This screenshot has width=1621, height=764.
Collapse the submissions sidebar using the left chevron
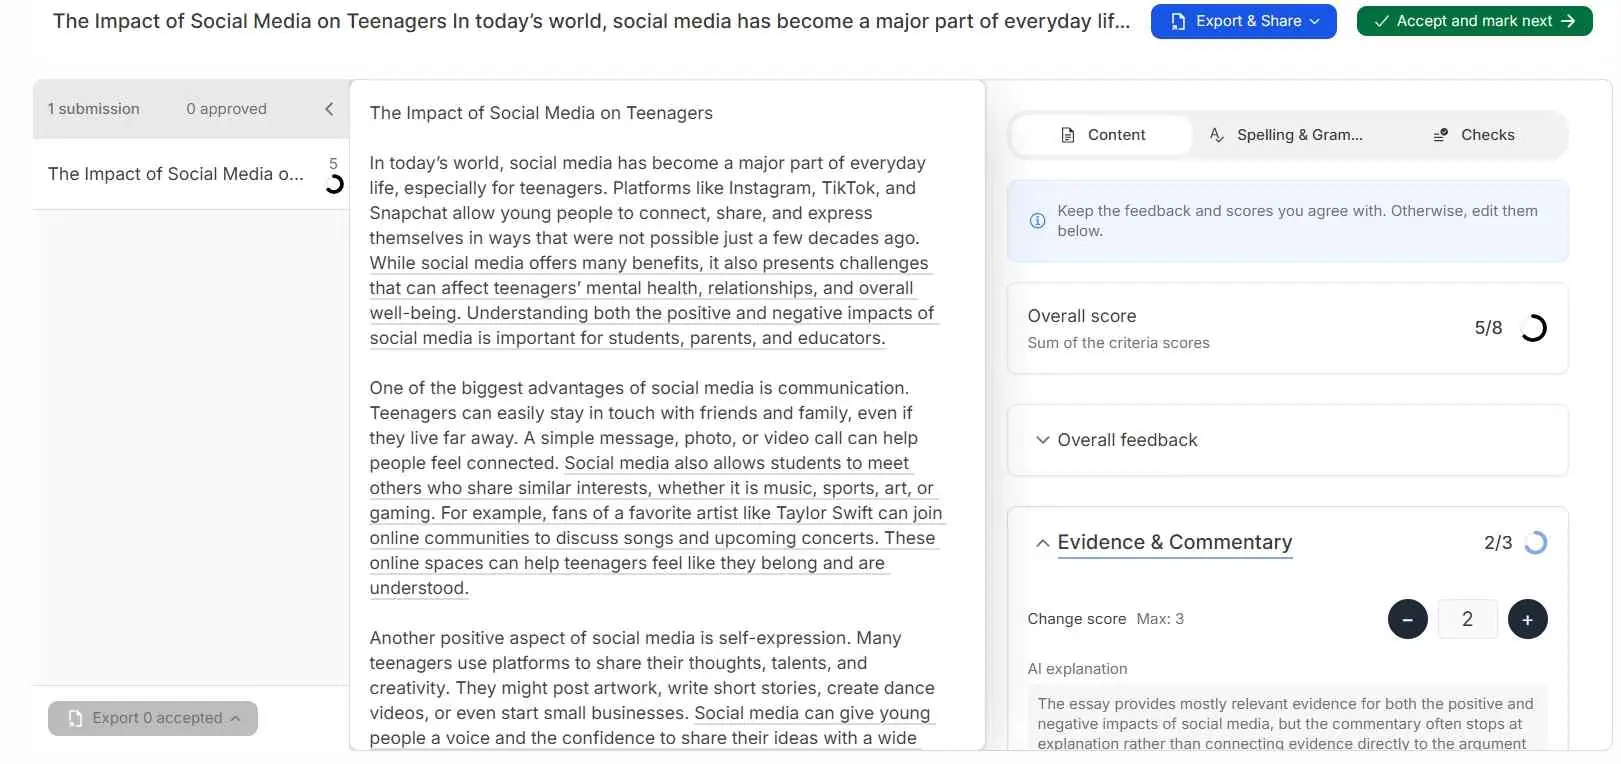pos(329,109)
